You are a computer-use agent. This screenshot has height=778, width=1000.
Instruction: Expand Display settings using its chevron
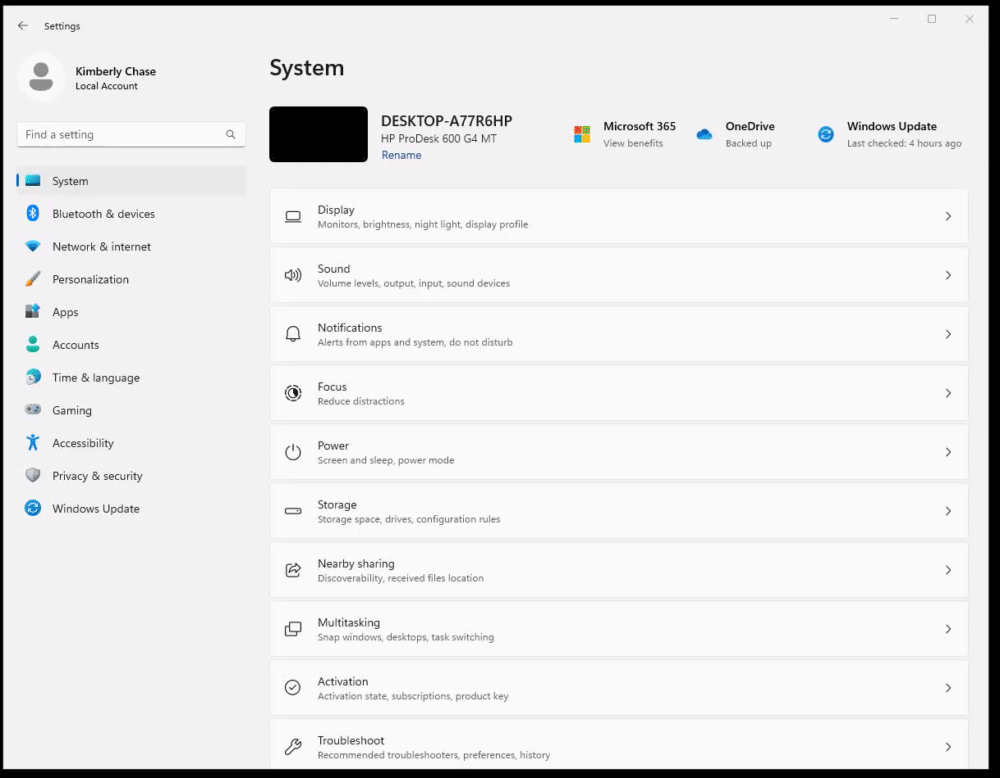coord(948,216)
